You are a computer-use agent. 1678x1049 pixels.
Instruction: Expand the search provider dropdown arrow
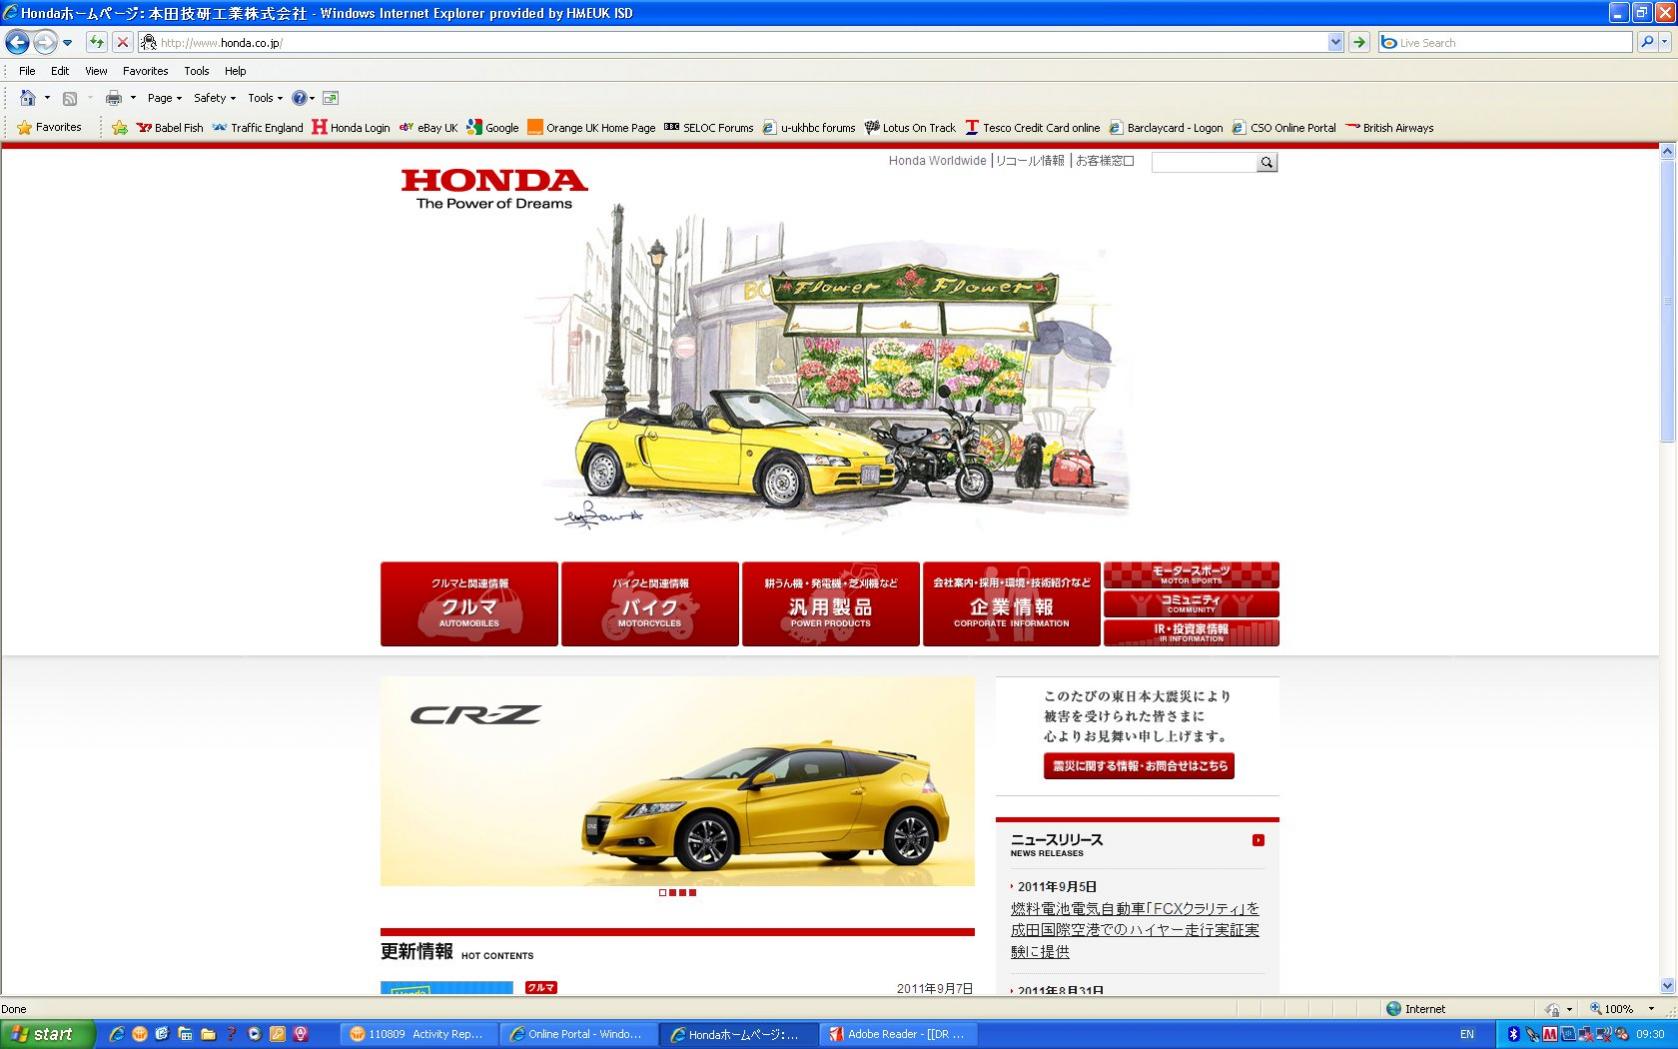[x=1665, y=42]
